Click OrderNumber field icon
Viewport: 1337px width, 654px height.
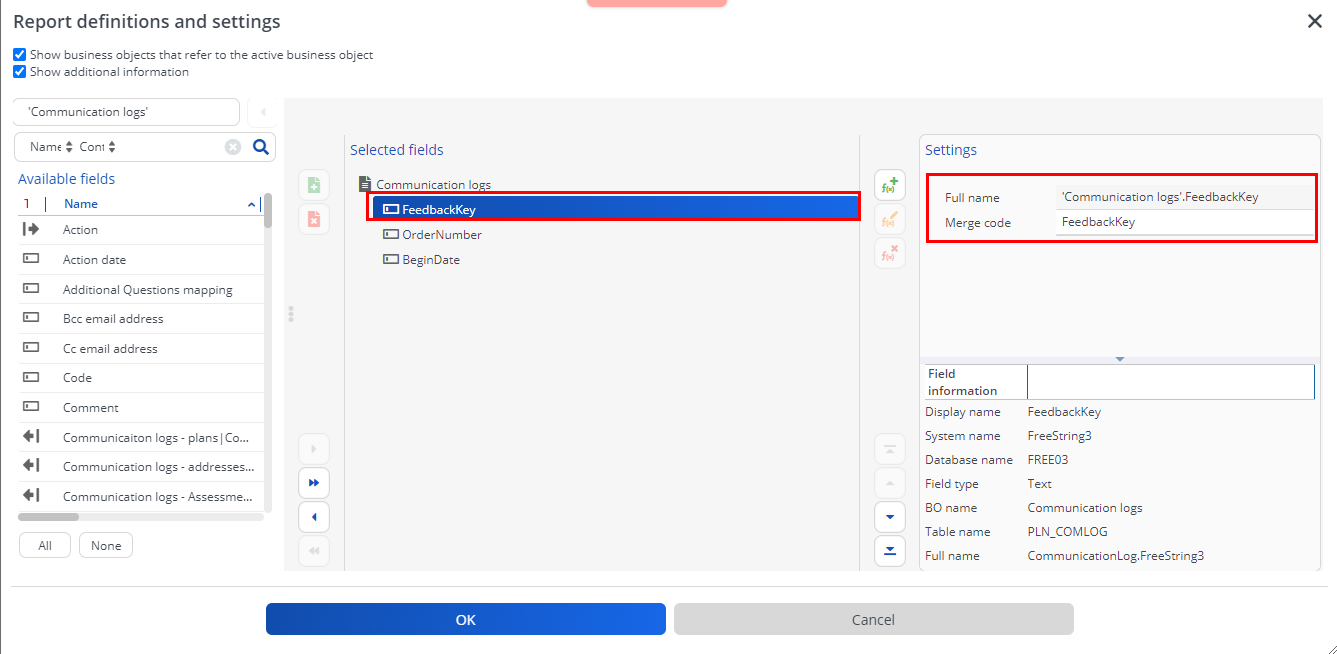pos(391,234)
